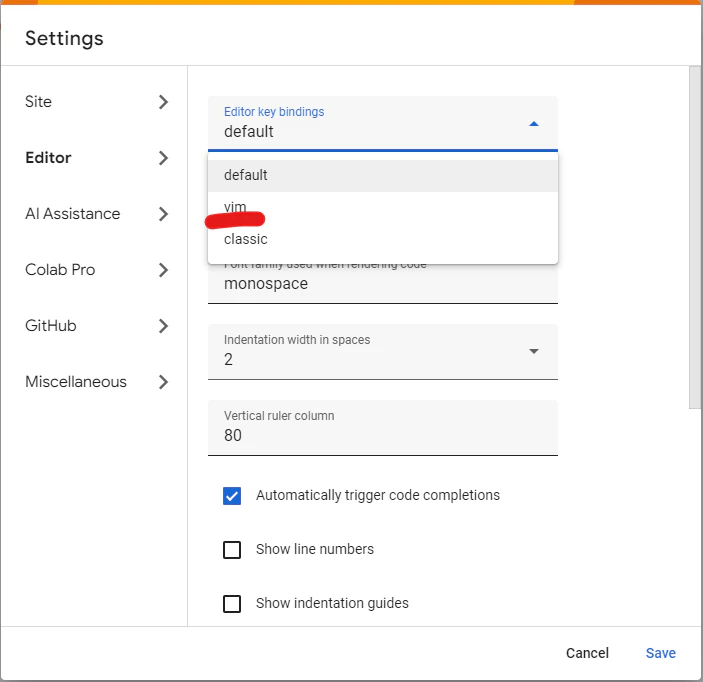
Task: Click the chevron next to AI Assistance
Action: tap(164, 214)
